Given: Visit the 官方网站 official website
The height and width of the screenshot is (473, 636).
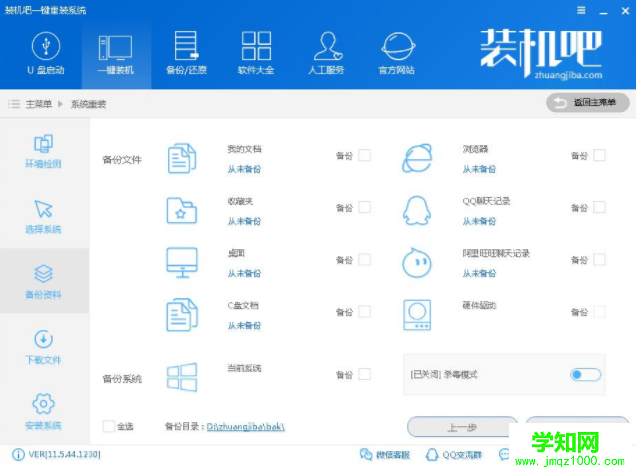Looking at the screenshot, I should [397, 54].
